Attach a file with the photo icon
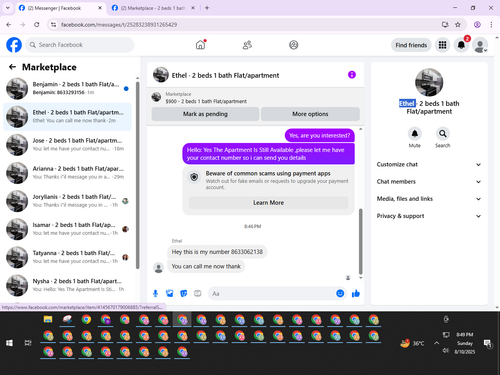The width and height of the screenshot is (500, 375). pos(170,293)
